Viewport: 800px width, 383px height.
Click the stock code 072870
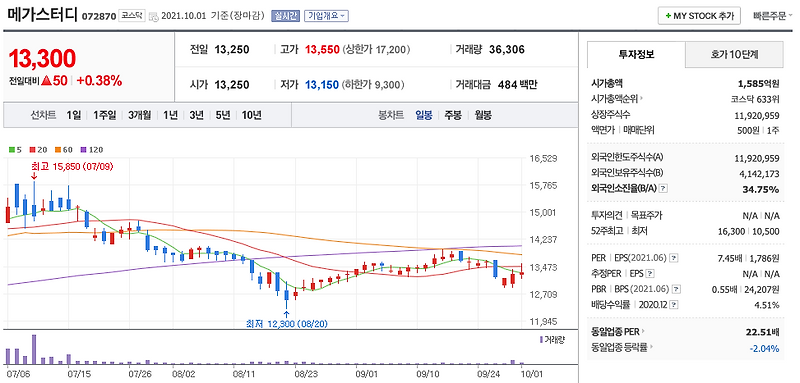(98, 16)
